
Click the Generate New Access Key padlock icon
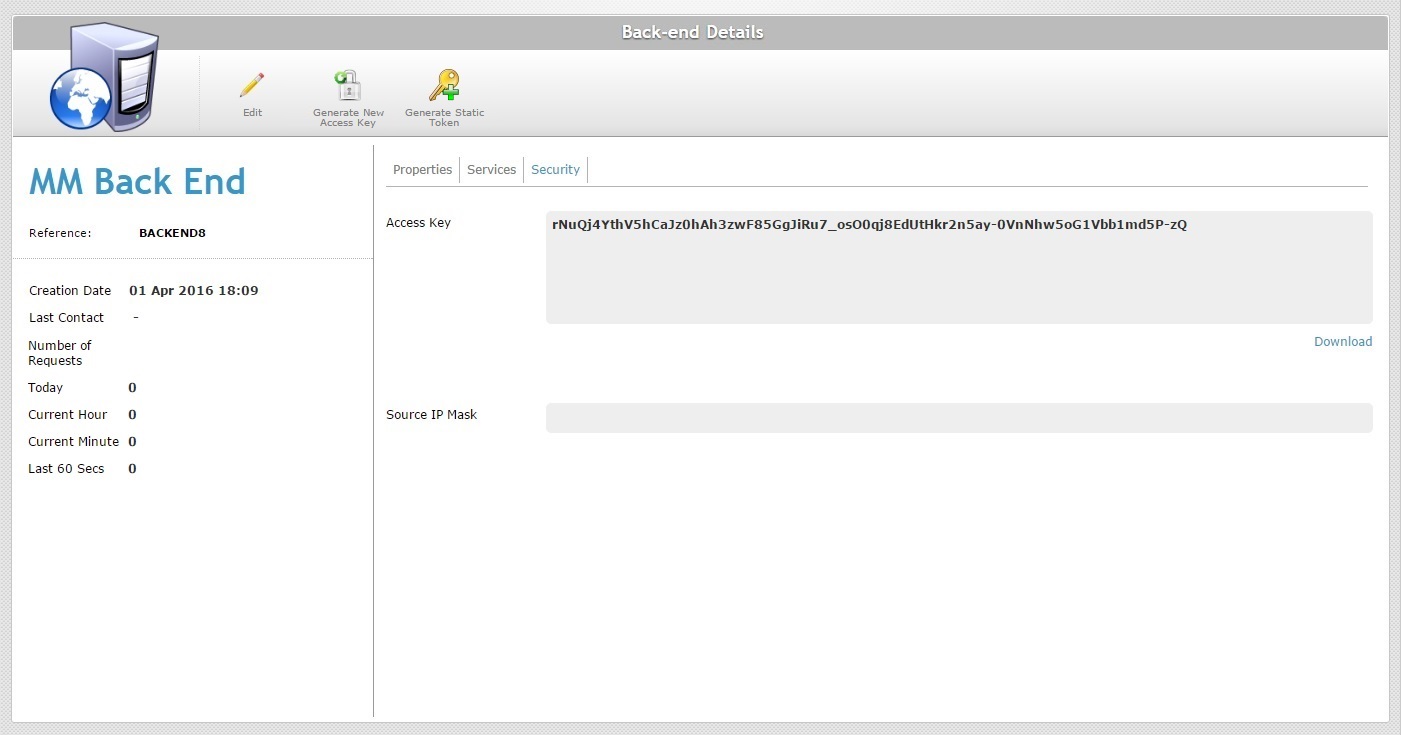347,85
